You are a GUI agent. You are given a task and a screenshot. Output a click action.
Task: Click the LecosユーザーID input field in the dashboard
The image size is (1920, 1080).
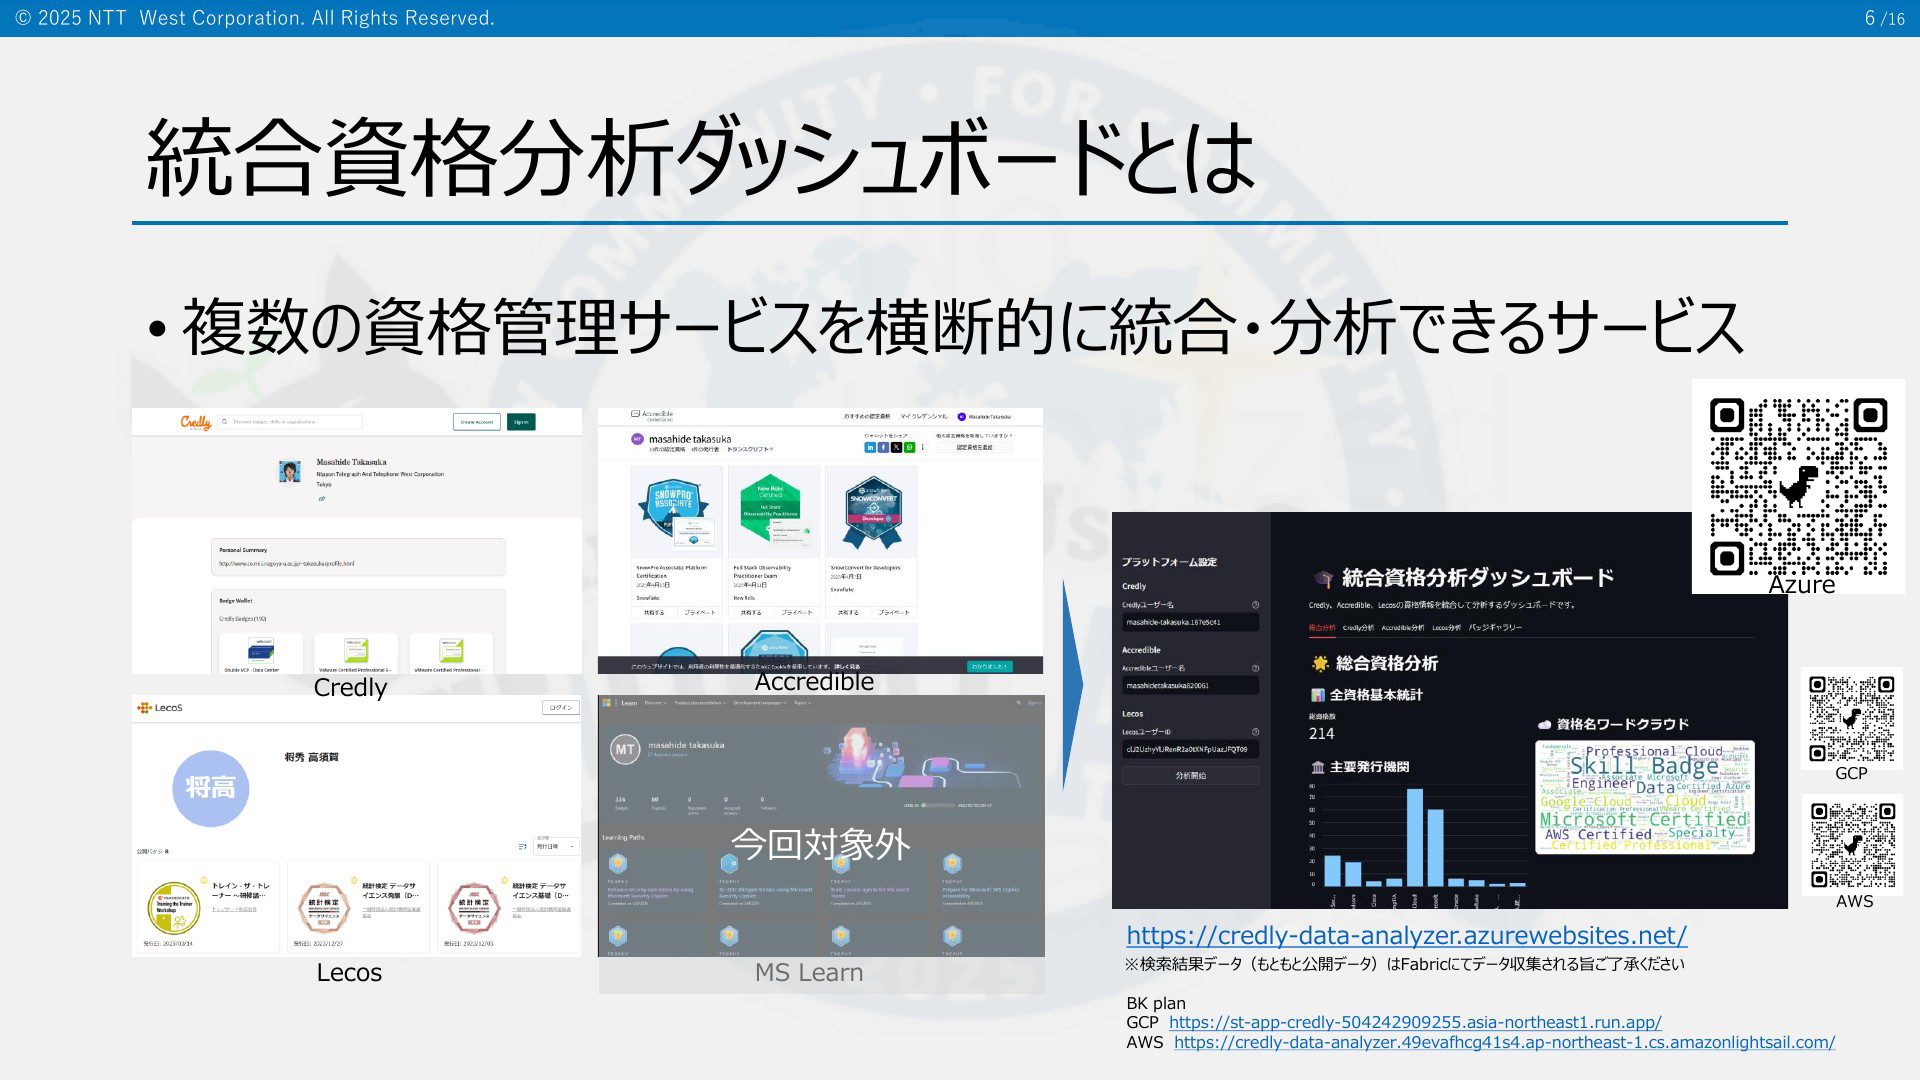click(x=1190, y=749)
